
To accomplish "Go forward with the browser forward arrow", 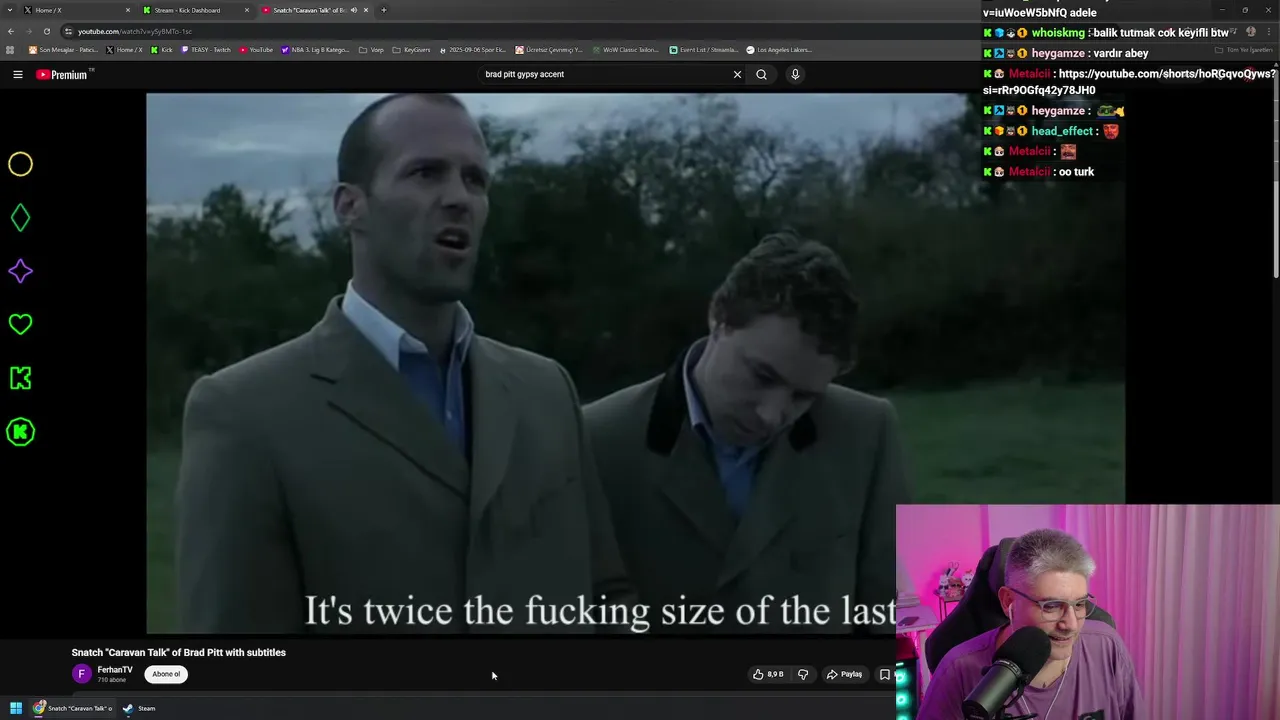I will tap(29, 31).
